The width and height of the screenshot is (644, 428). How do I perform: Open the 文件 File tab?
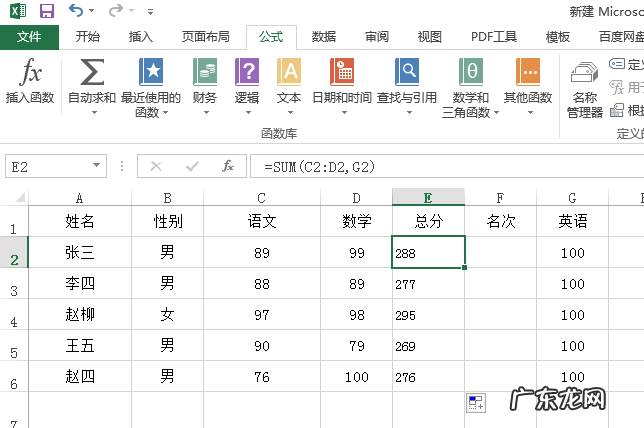[x=29, y=37]
